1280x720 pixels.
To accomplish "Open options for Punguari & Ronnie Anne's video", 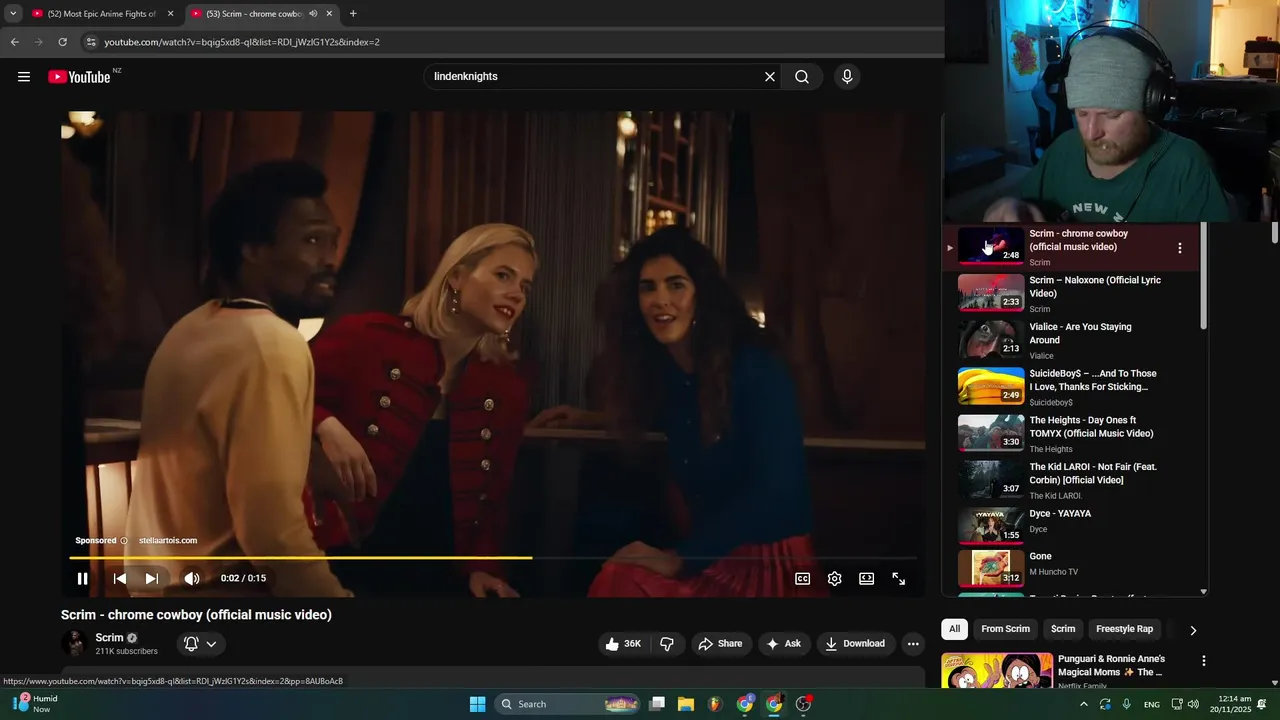I will point(1204,661).
